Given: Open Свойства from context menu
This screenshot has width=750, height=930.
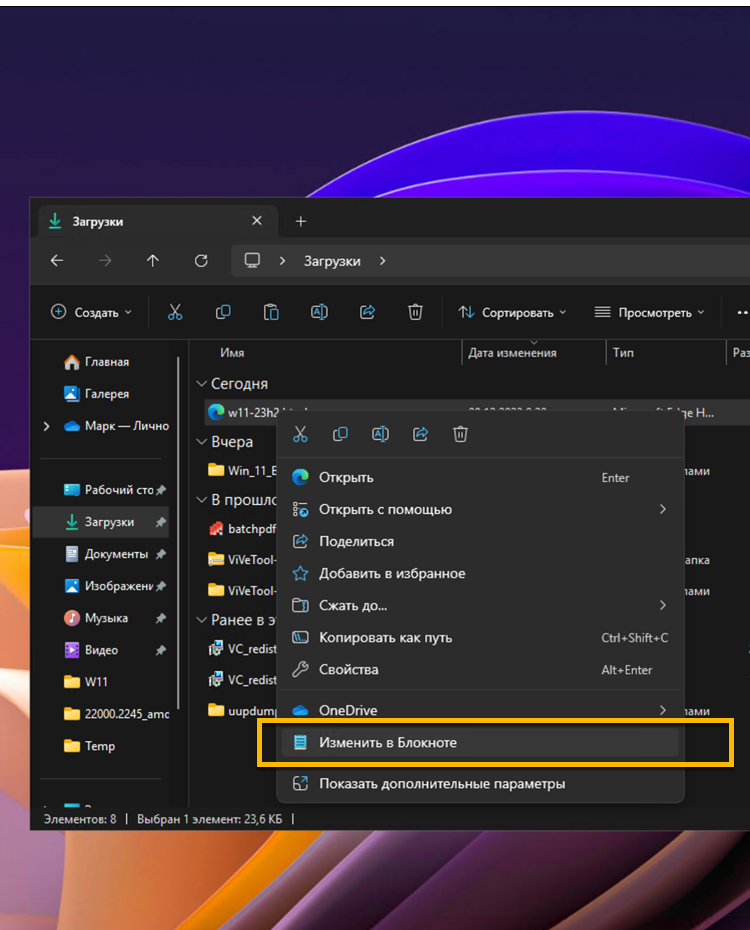Looking at the screenshot, I should 348,670.
